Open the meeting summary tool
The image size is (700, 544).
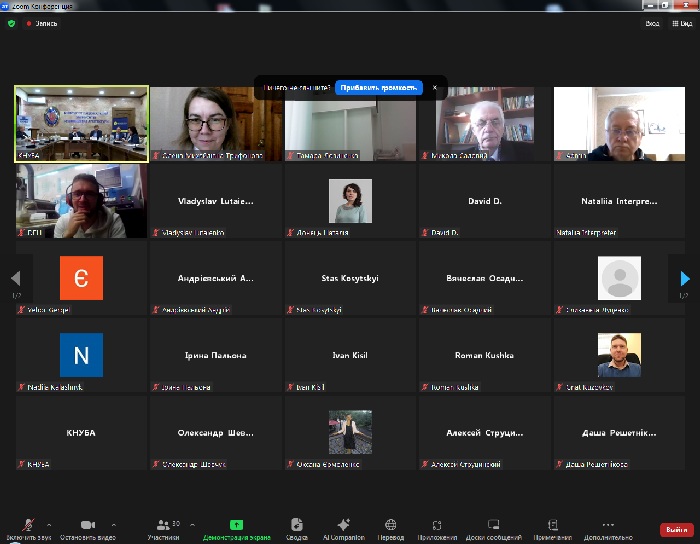(x=296, y=525)
